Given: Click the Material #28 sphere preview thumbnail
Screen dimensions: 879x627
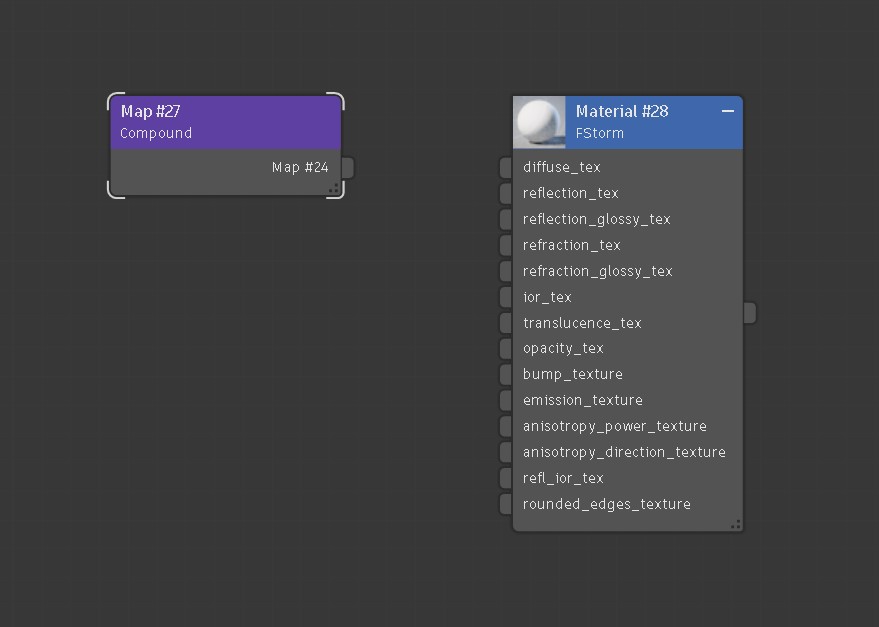Looking at the screenshot, I should 539,122.
